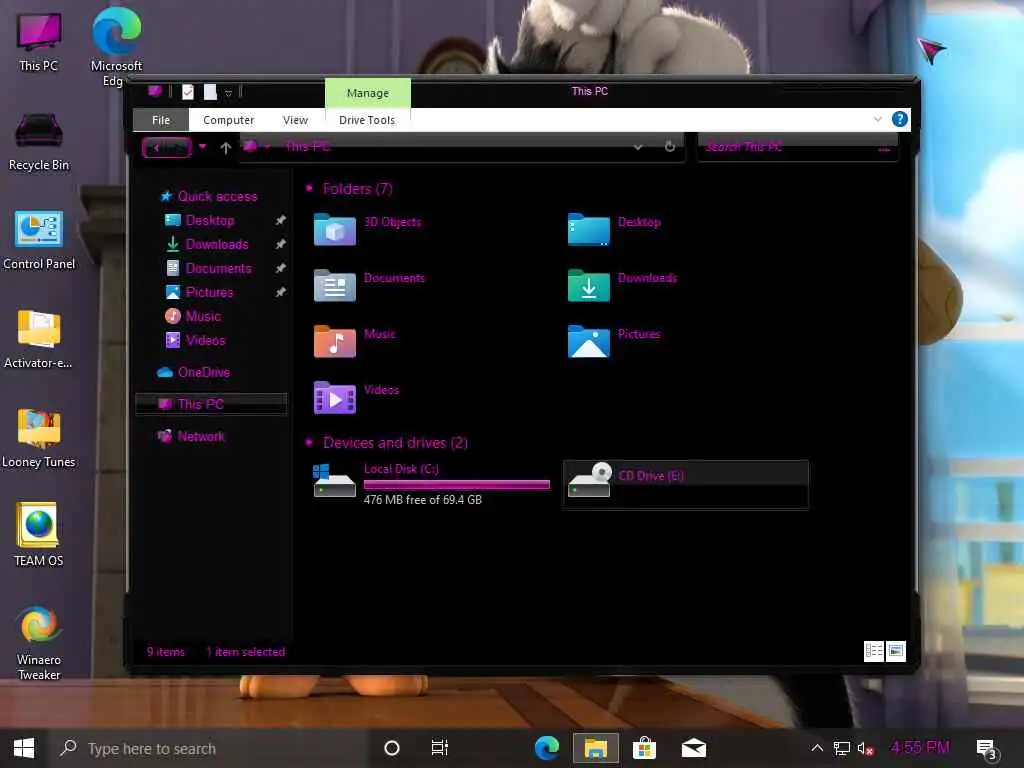1024x768 pixels.
Task: Select the Manage contextual tab
Action: pos(368,93)
